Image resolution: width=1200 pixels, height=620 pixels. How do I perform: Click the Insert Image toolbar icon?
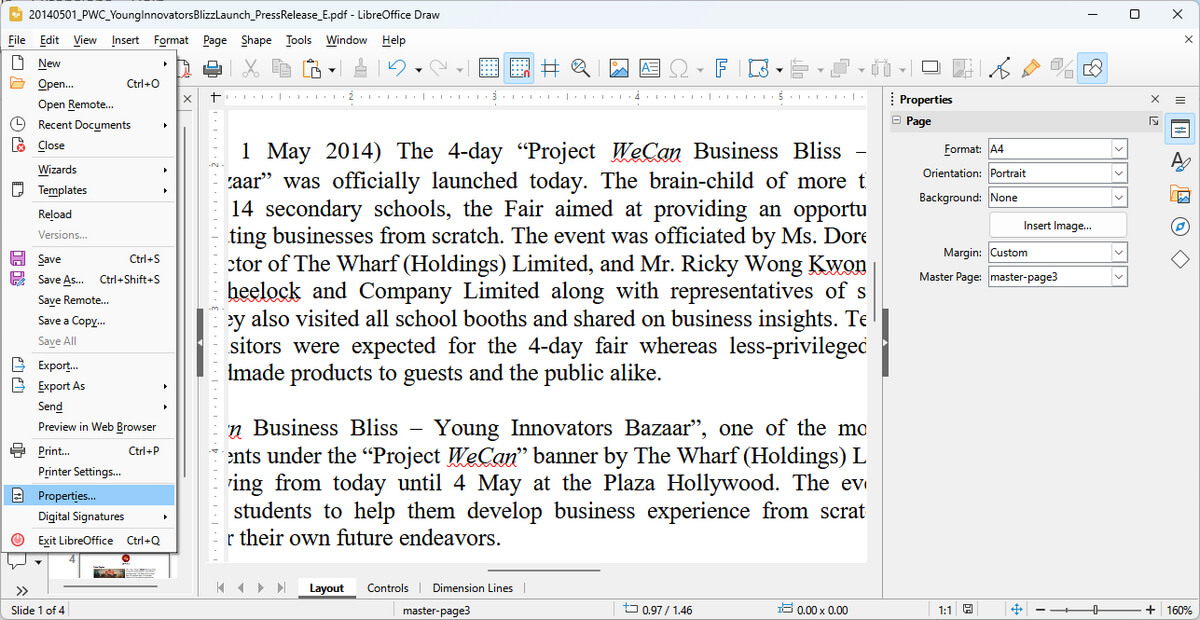click(x=619, y=69)
